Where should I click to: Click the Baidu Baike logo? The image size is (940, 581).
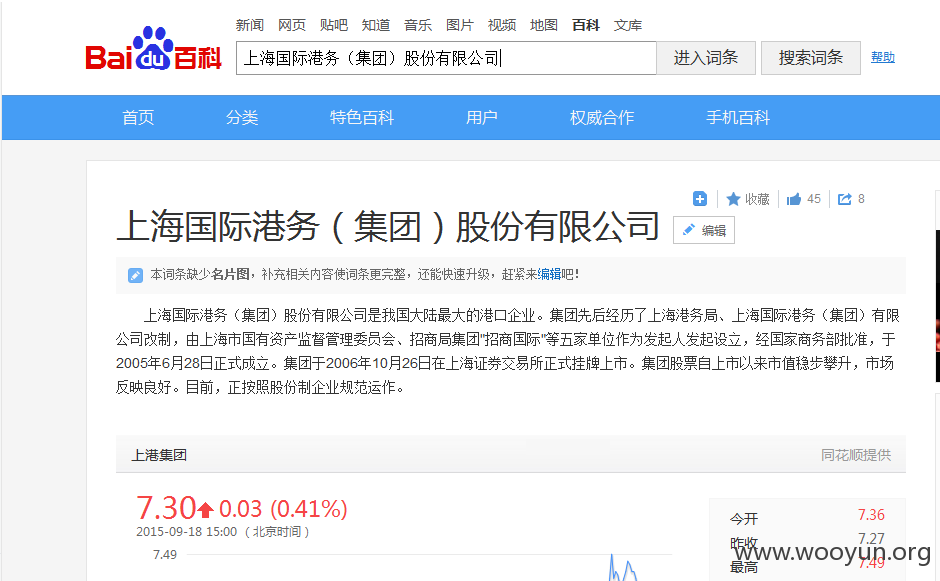coord(153,49)
